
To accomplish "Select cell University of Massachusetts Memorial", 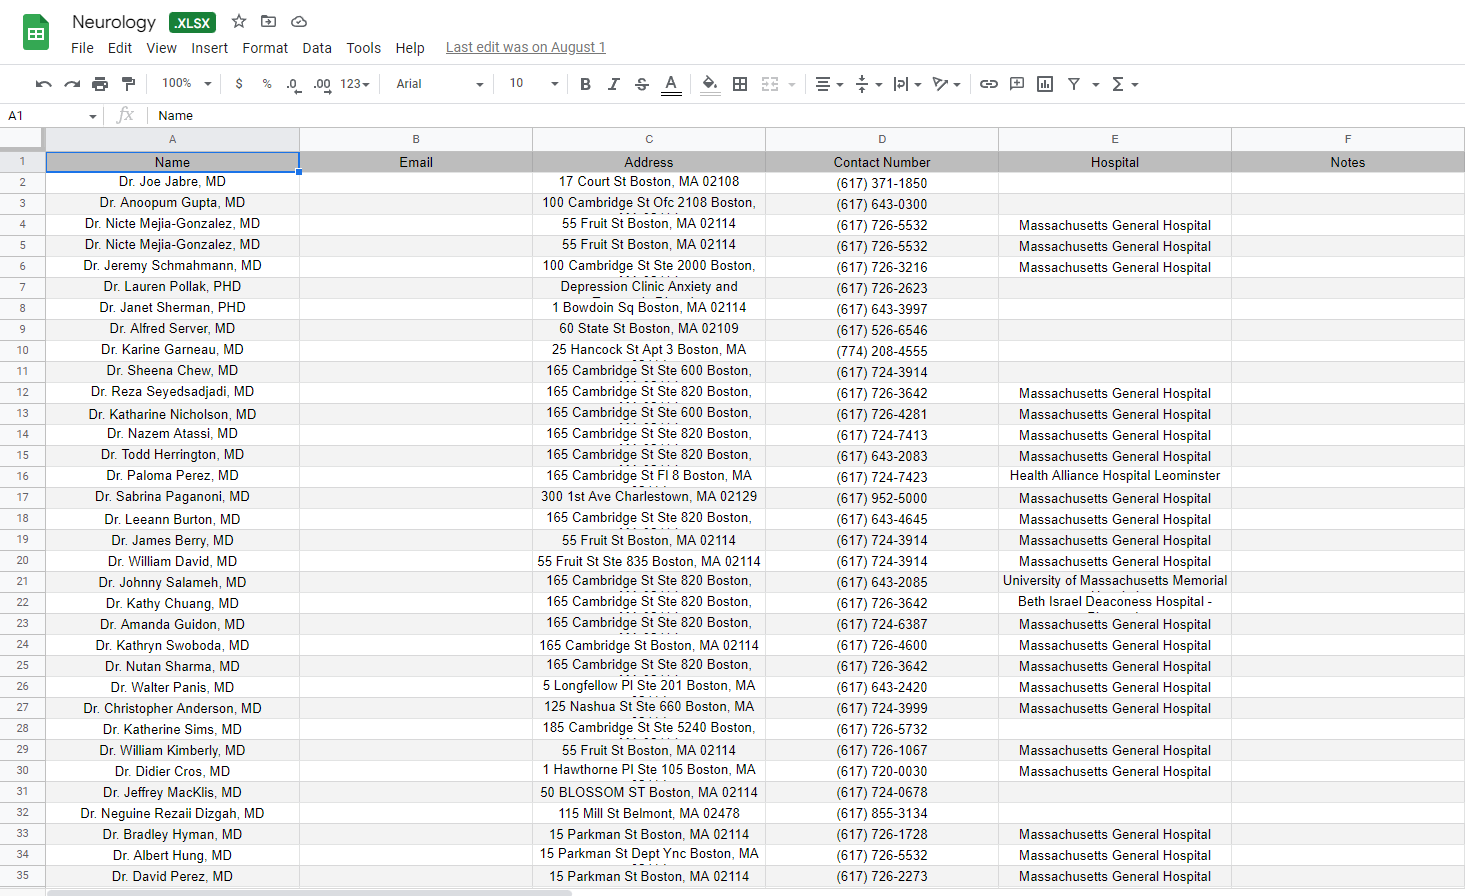I will [x=1115, y=582].
